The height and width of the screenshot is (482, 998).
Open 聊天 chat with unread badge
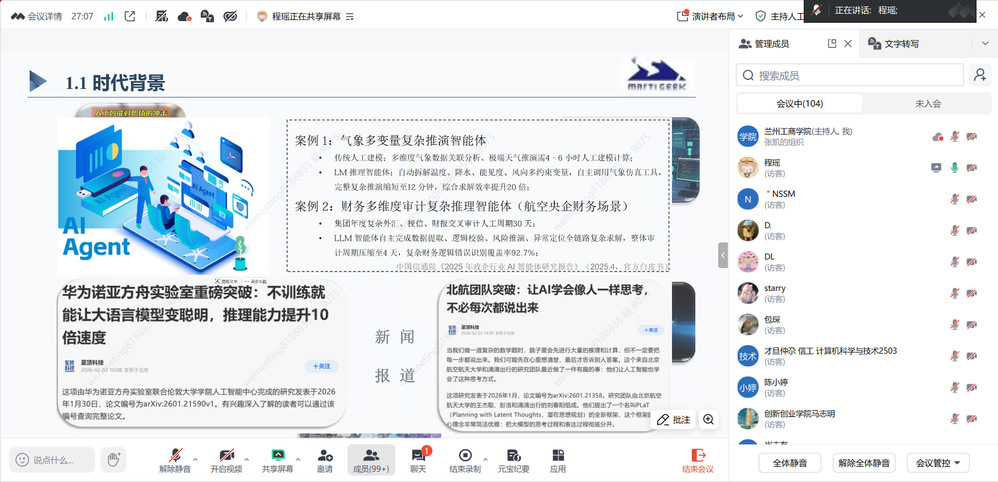(x=418, y=461)
